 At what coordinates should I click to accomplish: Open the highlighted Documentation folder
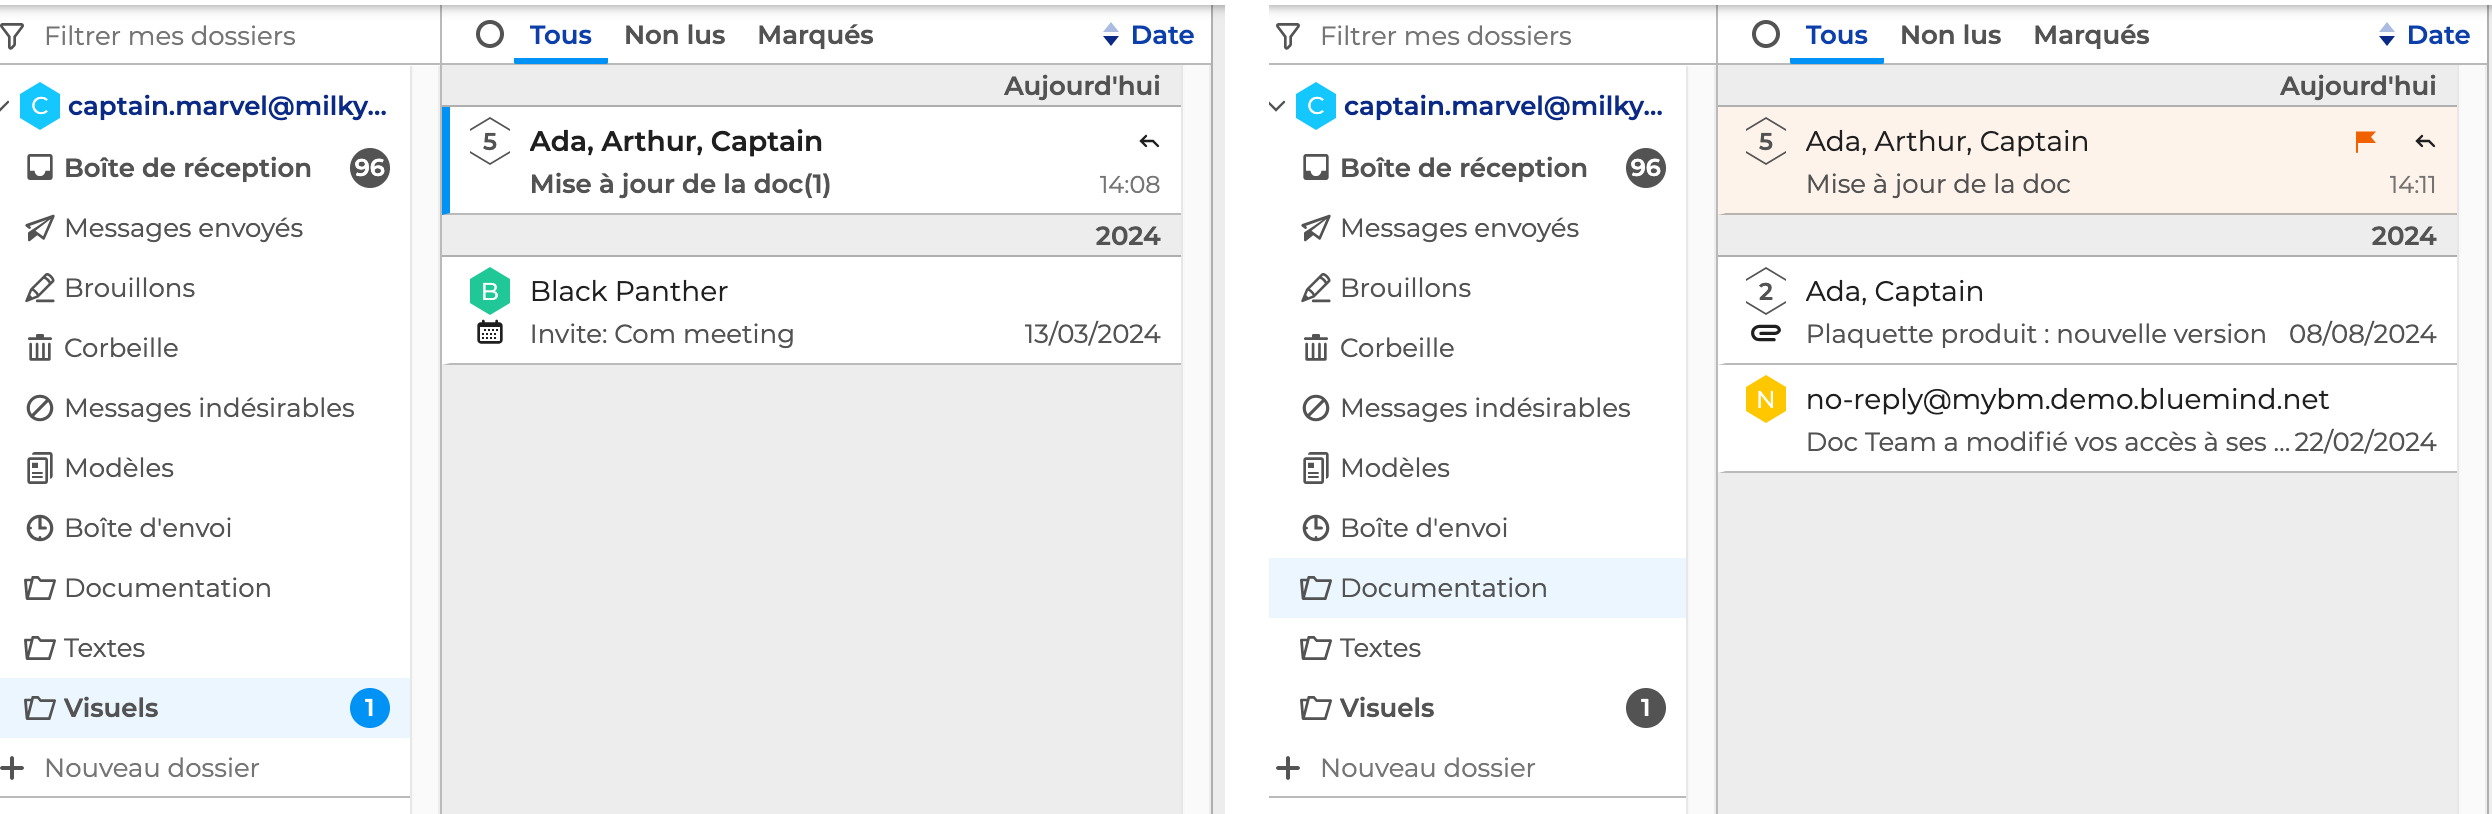pos(1443,588)
